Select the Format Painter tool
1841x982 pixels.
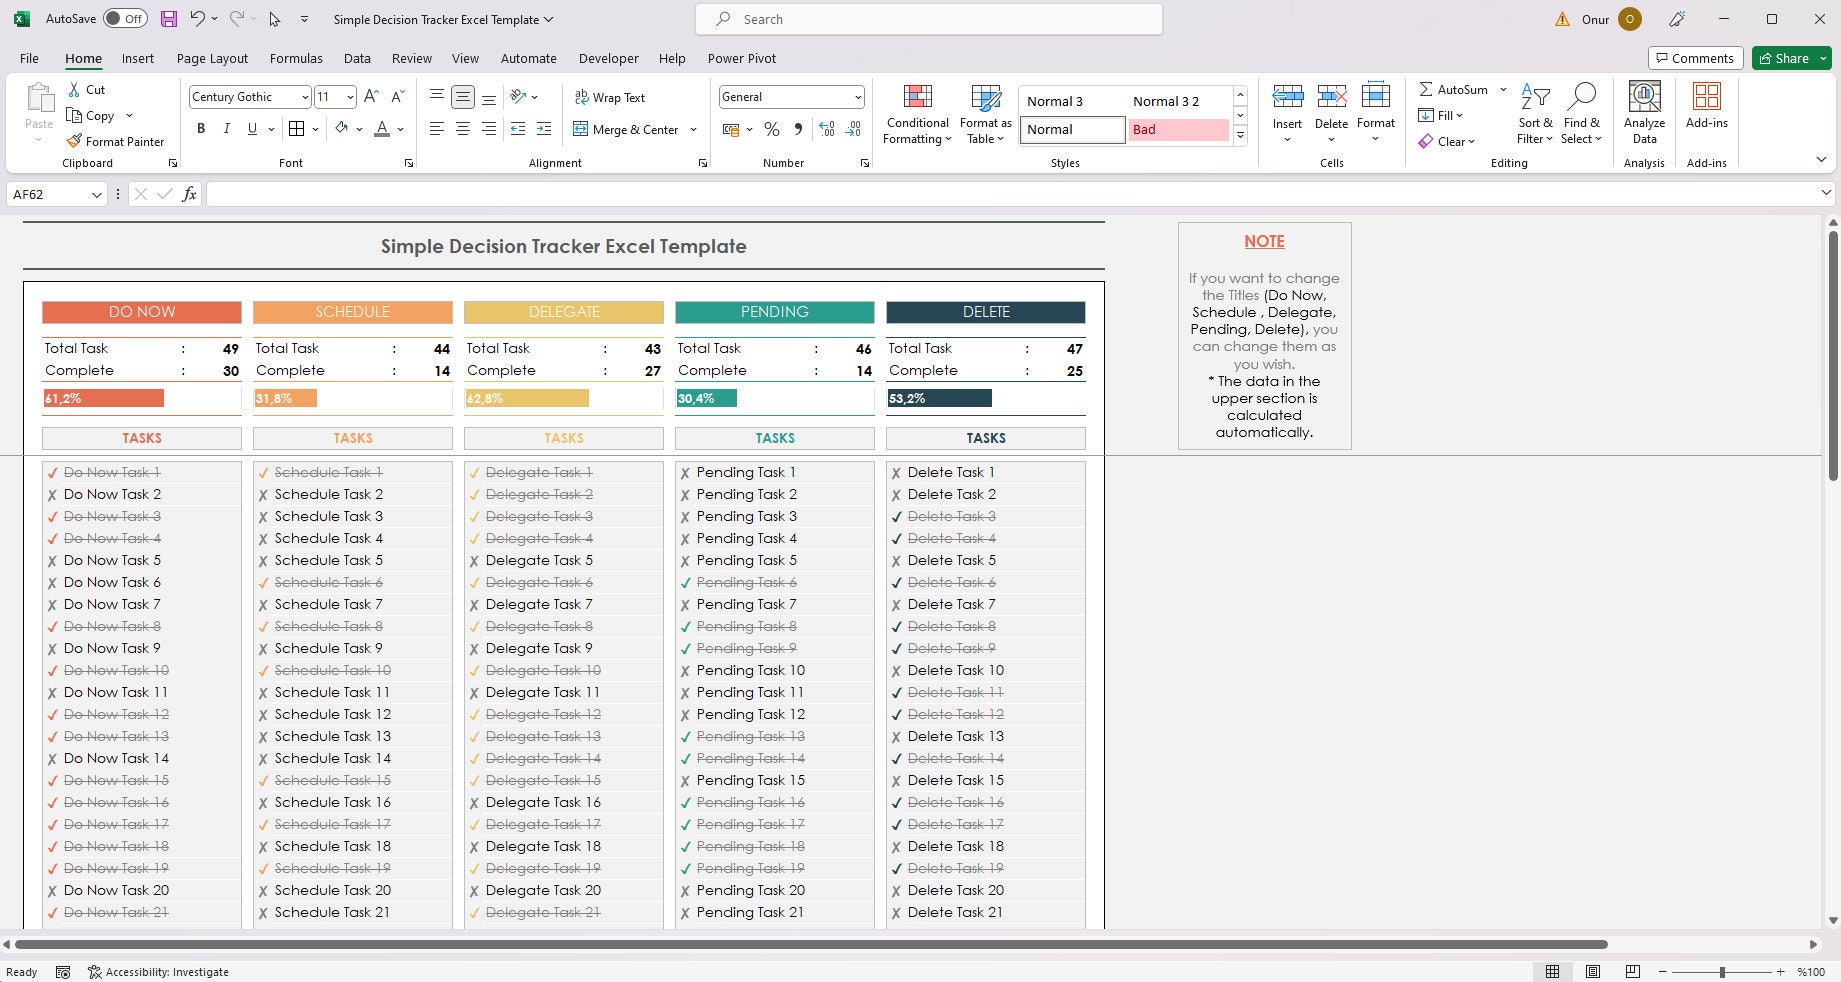[116, 141]
